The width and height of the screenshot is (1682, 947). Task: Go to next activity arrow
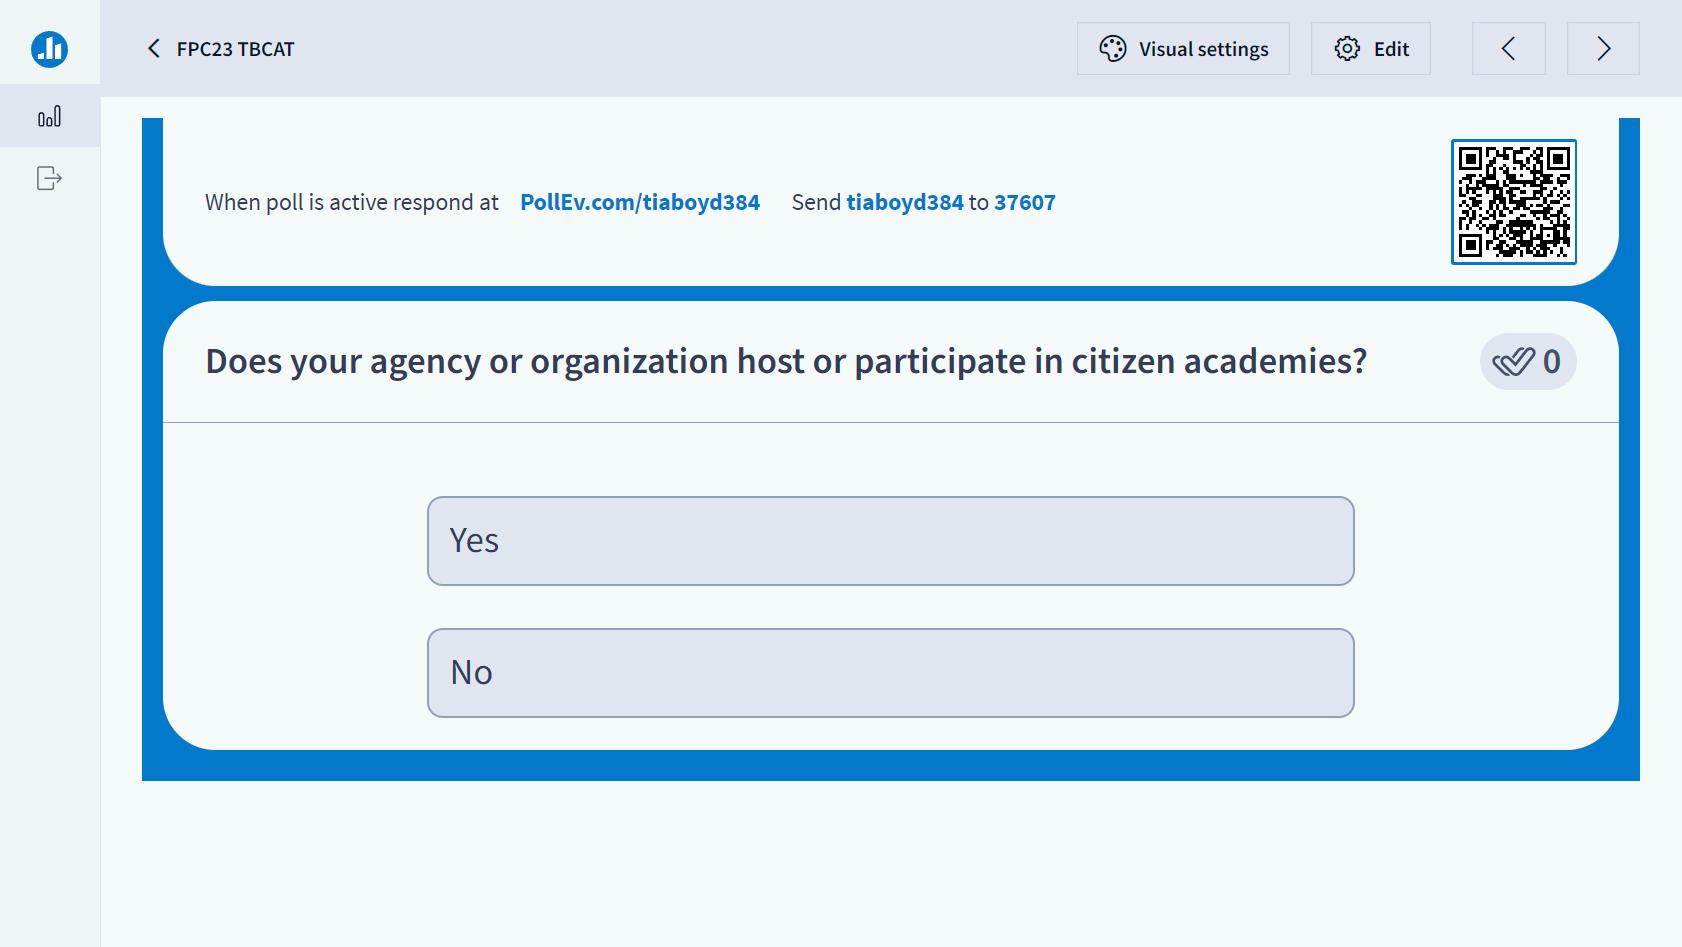pos(1602,49)
